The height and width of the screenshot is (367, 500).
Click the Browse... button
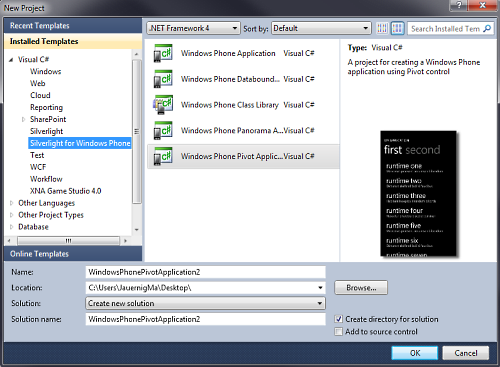click(361, 288)
